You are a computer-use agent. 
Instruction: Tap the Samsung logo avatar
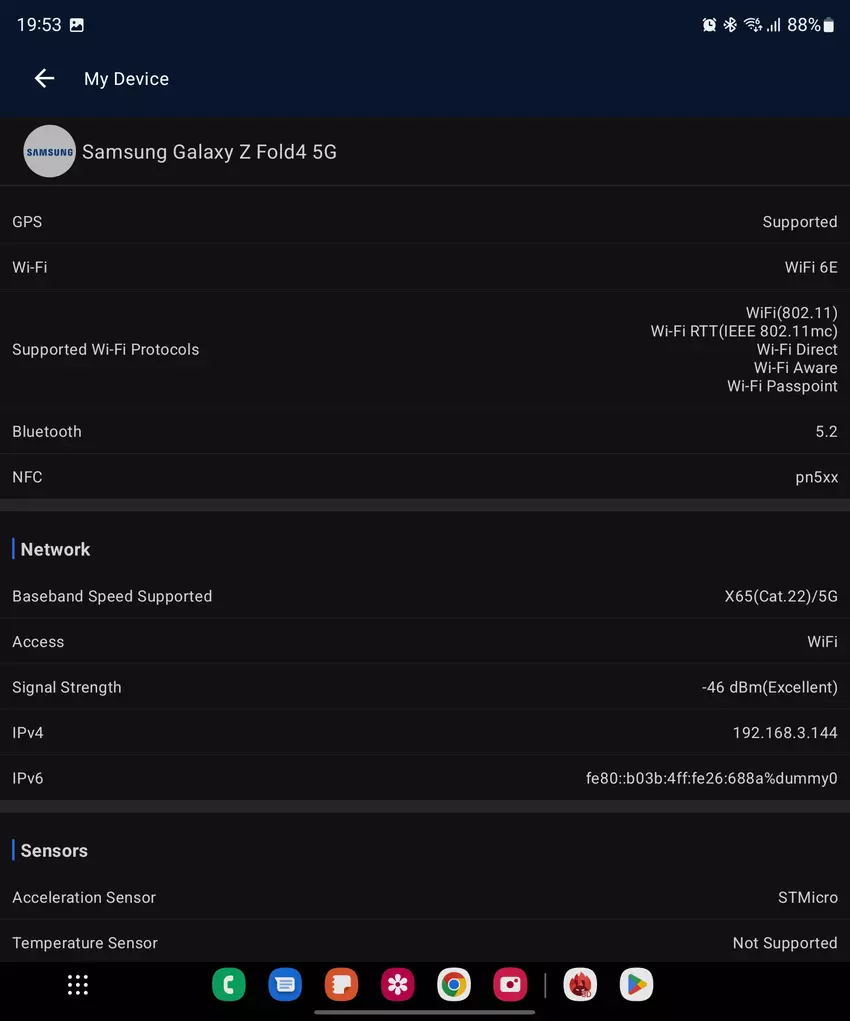[49, 152]
